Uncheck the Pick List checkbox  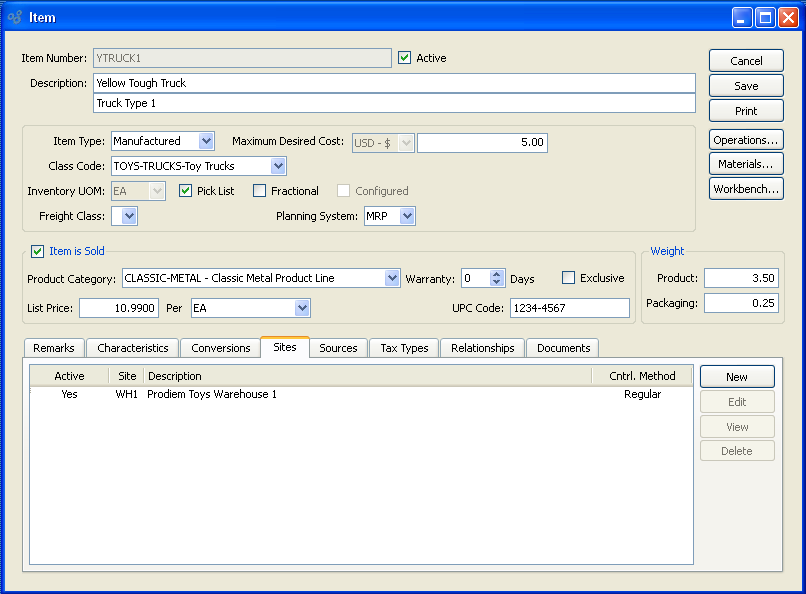click(x=186, y=191)
